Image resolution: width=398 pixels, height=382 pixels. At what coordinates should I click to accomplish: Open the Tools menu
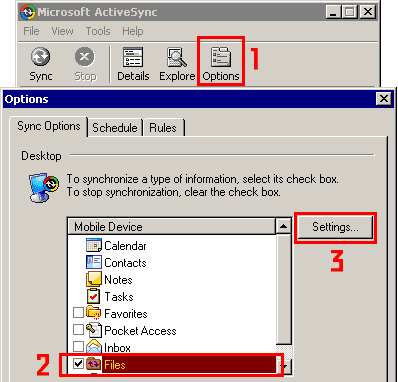pyautogui.click(x=98, y=31)
